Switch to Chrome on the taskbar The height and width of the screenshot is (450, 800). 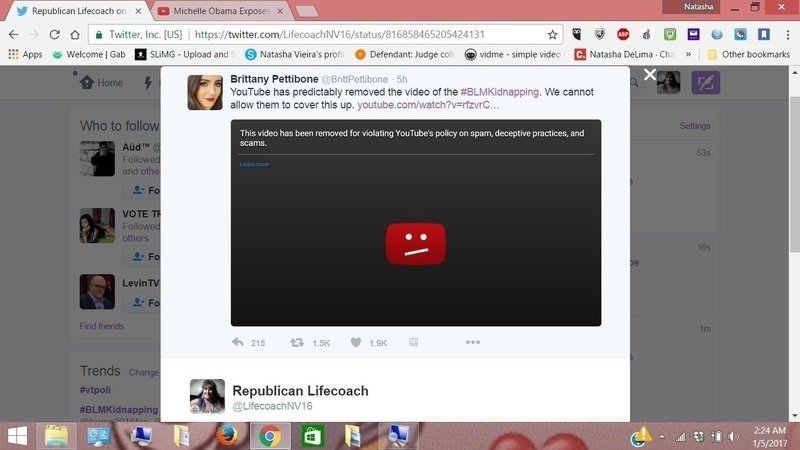[x=270, y=436]
